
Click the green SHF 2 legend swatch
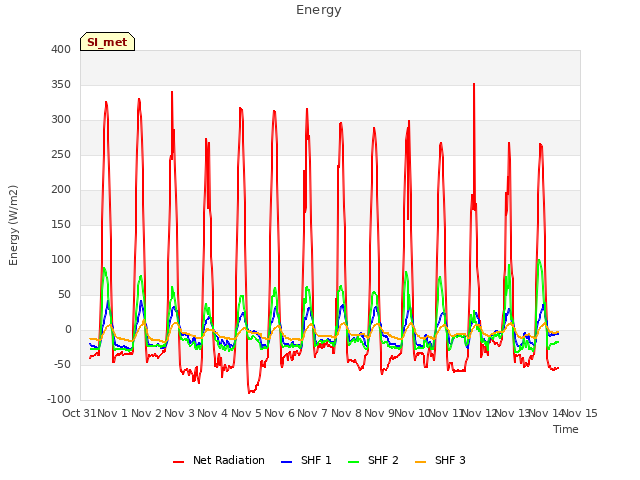click(x=353, y=462)
